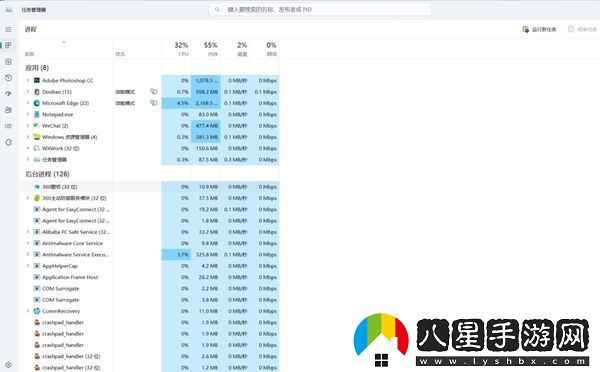Sort by the 2% disk column
Screen dimensions: 600x372
235,49
